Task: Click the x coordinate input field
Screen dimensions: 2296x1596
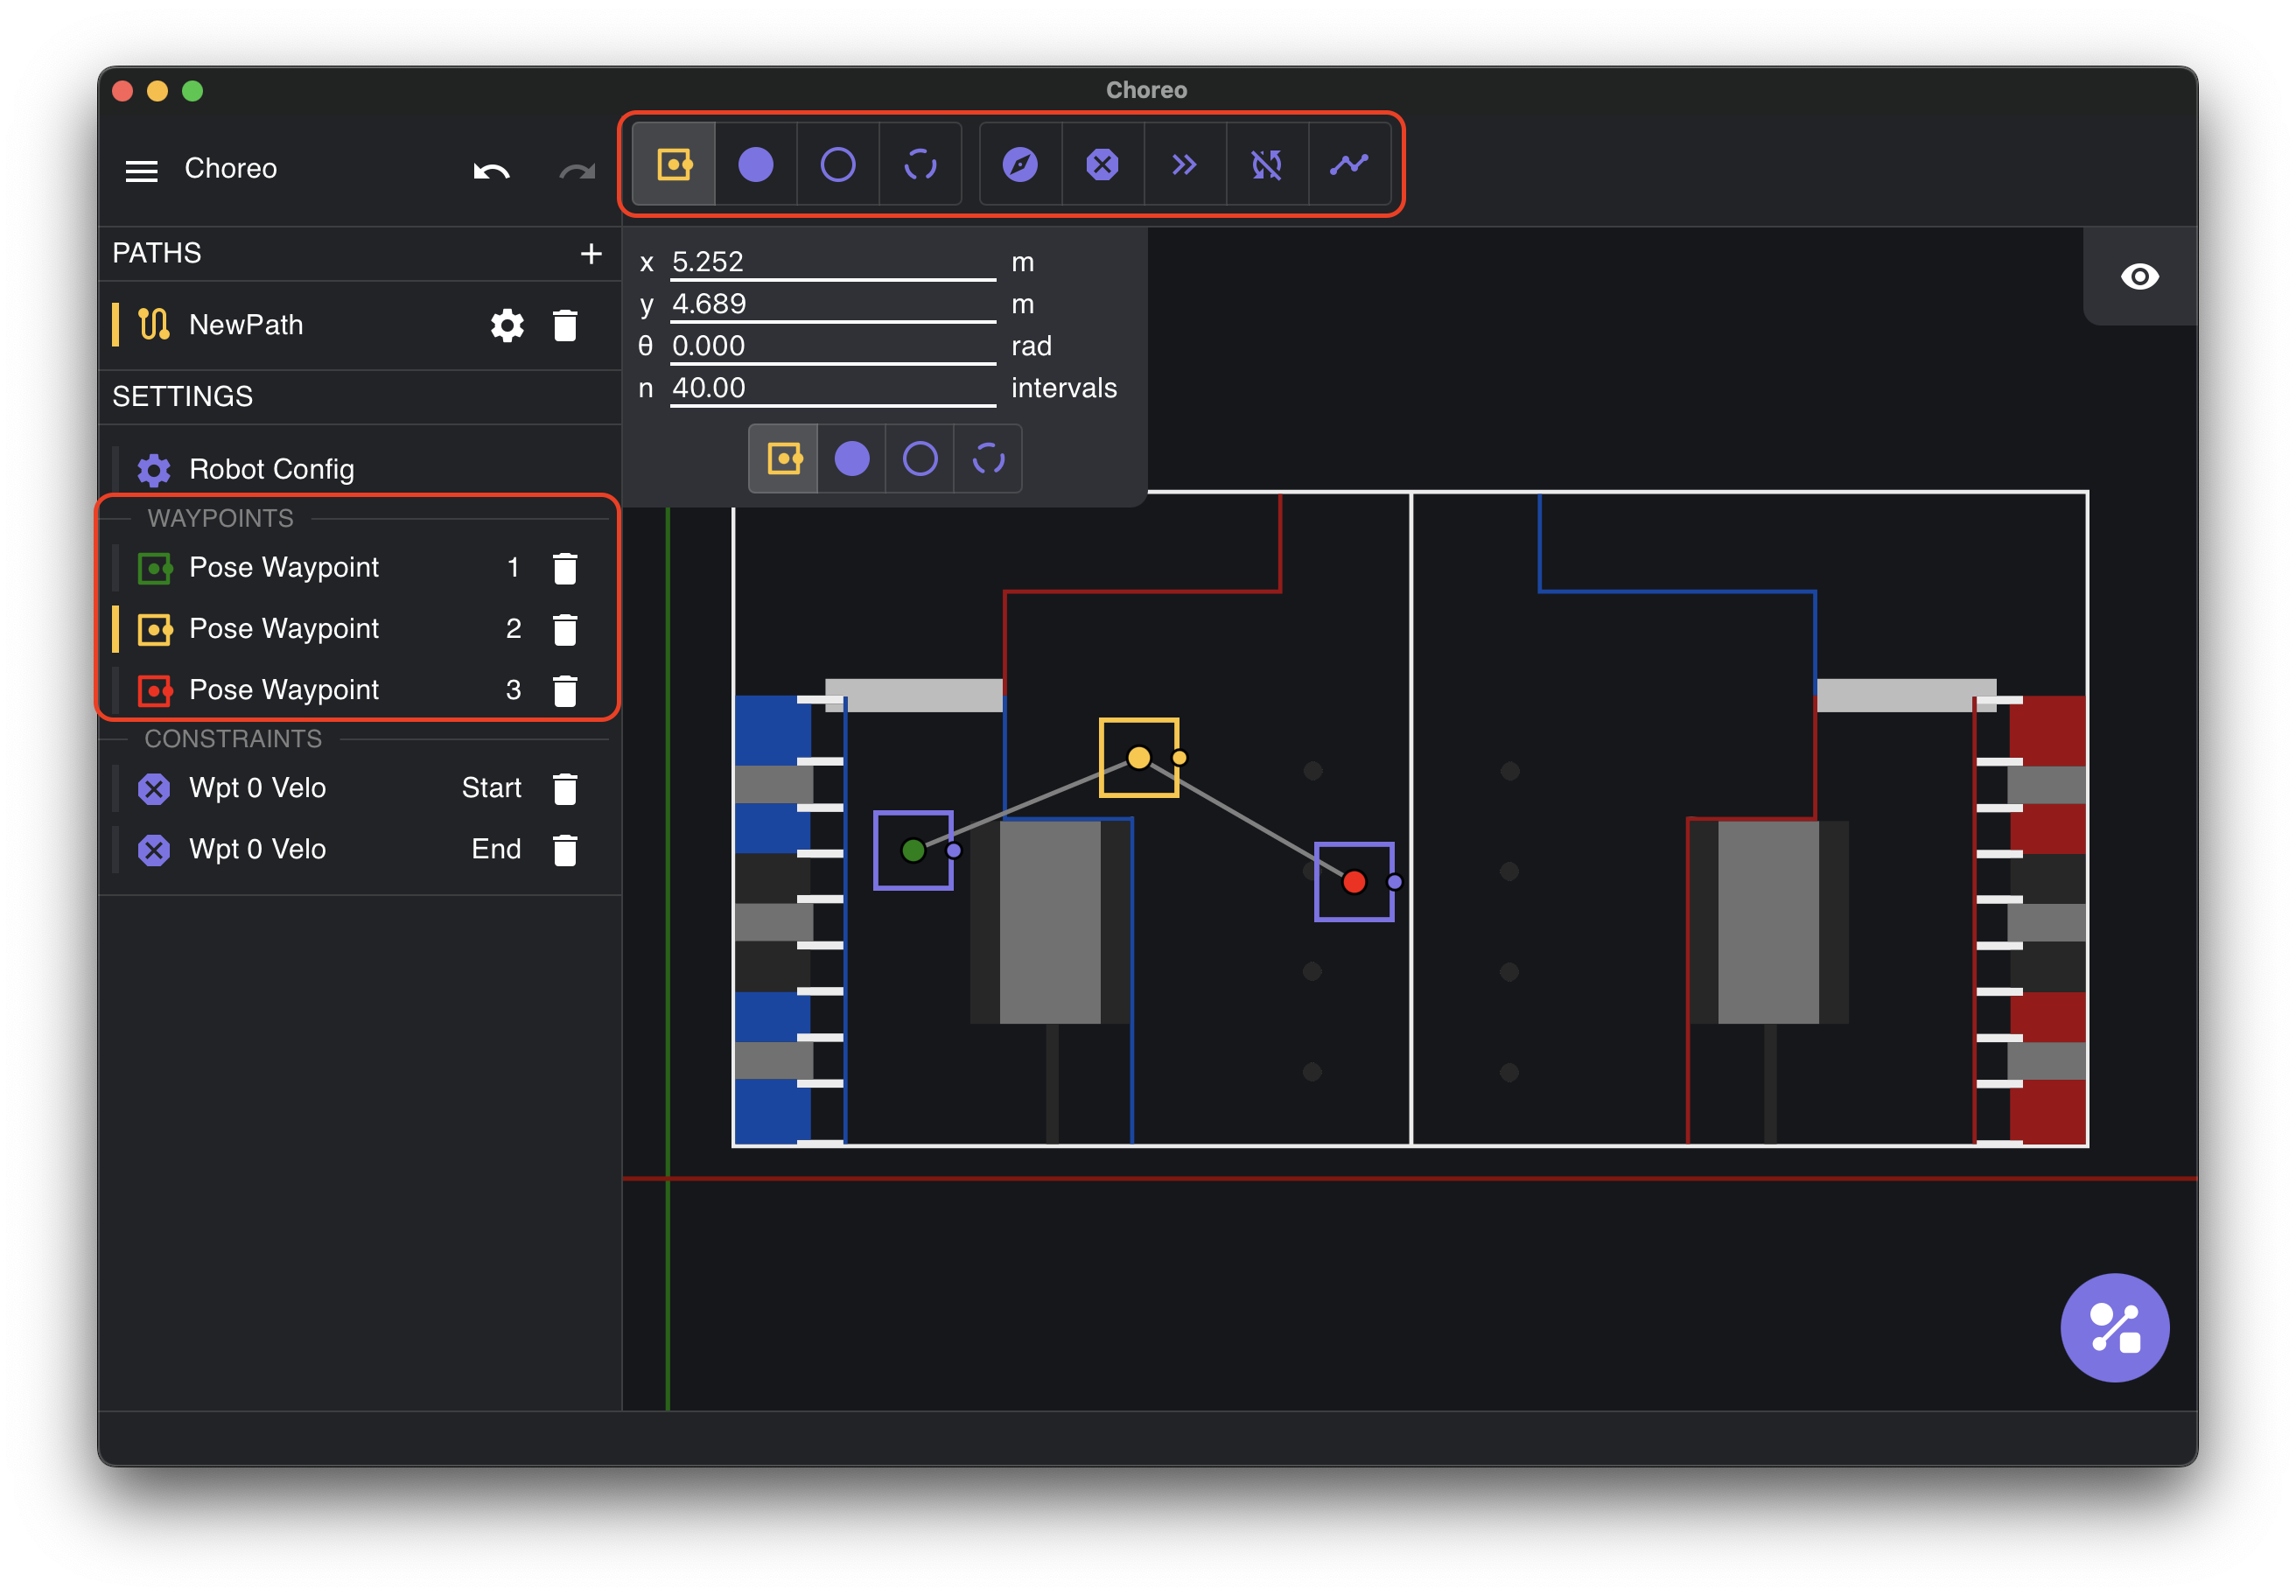Action: (x=832, y=262)
